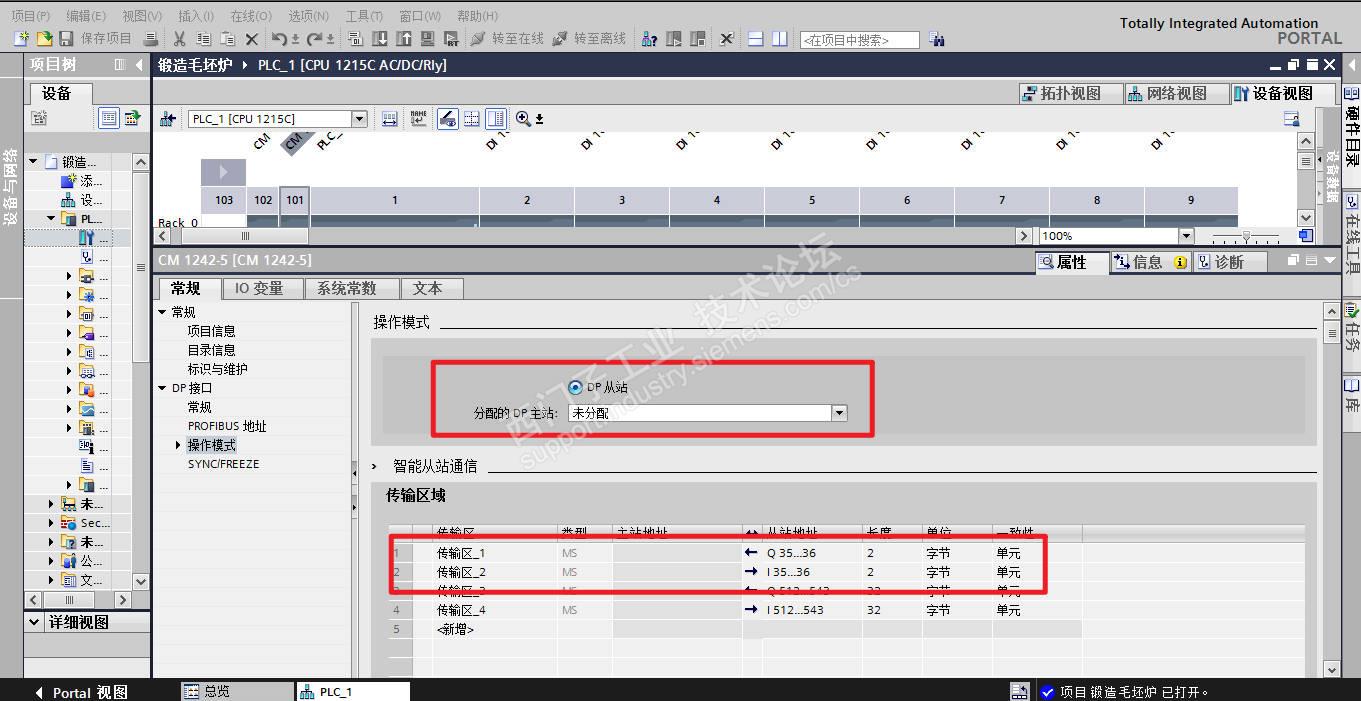The width and height of the screenshot is (1361, 701).
Task: Split editor space vertically icon
Action: point(780,40)
